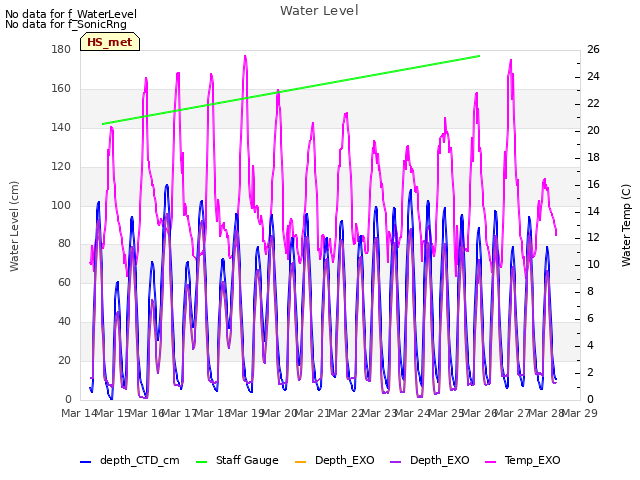Click the 26 tick on temperature axis
Viewport: 640px width, 480px height.
pyautogui.click(x=593, y=49)
